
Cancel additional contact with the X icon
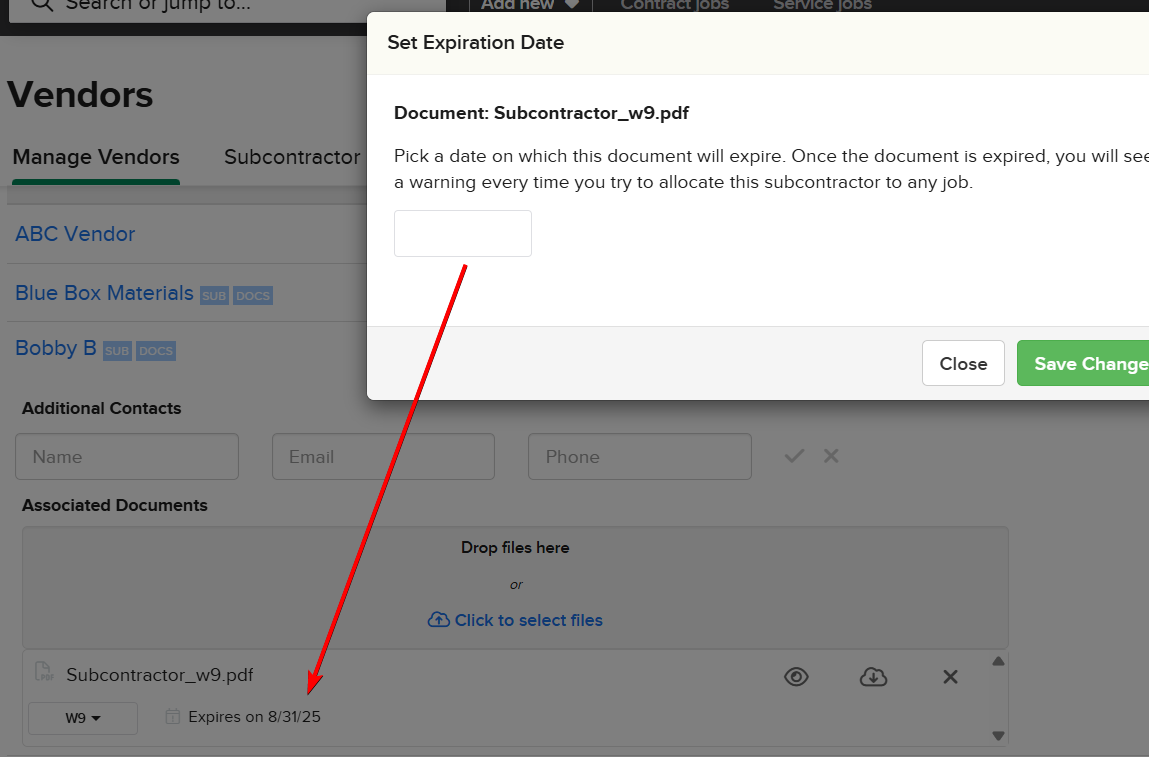click(831, 456)
